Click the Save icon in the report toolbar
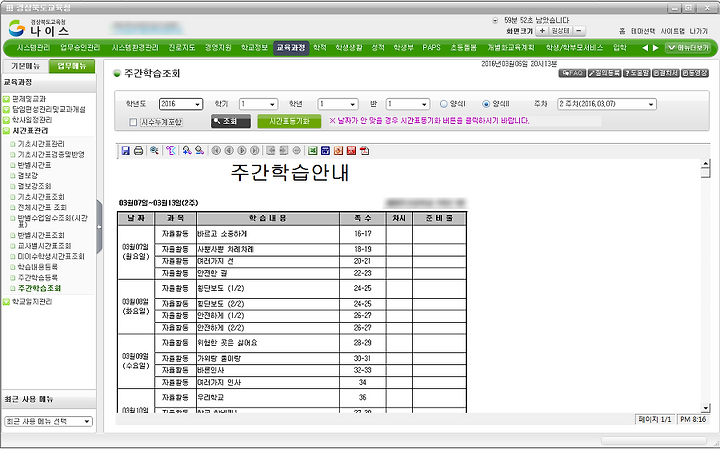The image size is (720, 449). coord(125,151)
